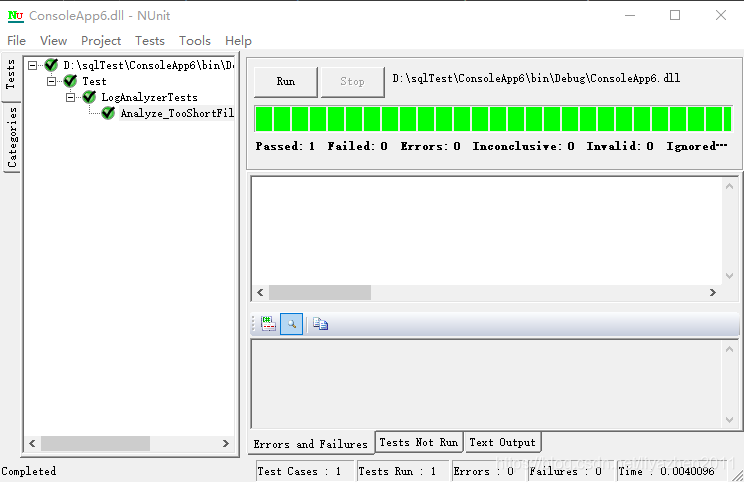Click the Run button
This screenshot has width=744, height=482.
pos(286,82)
